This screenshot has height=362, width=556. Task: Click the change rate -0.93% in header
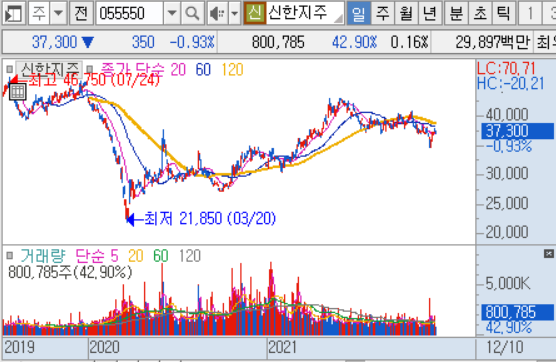pyautogui.click(x=192, y=42)
